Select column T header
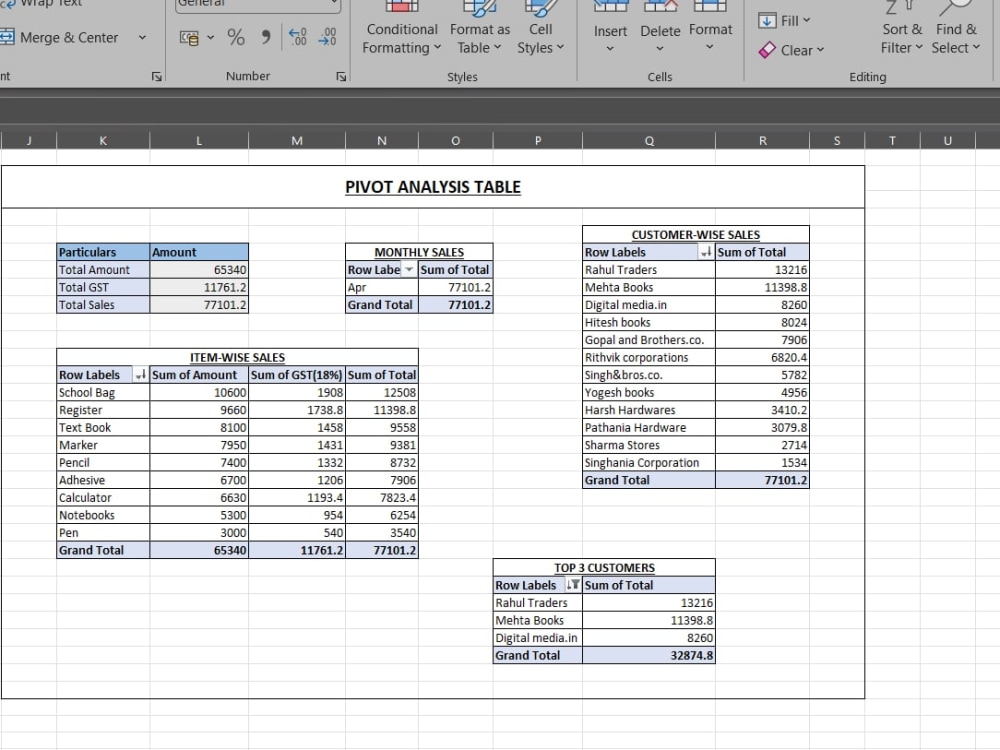Image resolution: width=1000 pixels, height=750 pixels. [892, 140]
